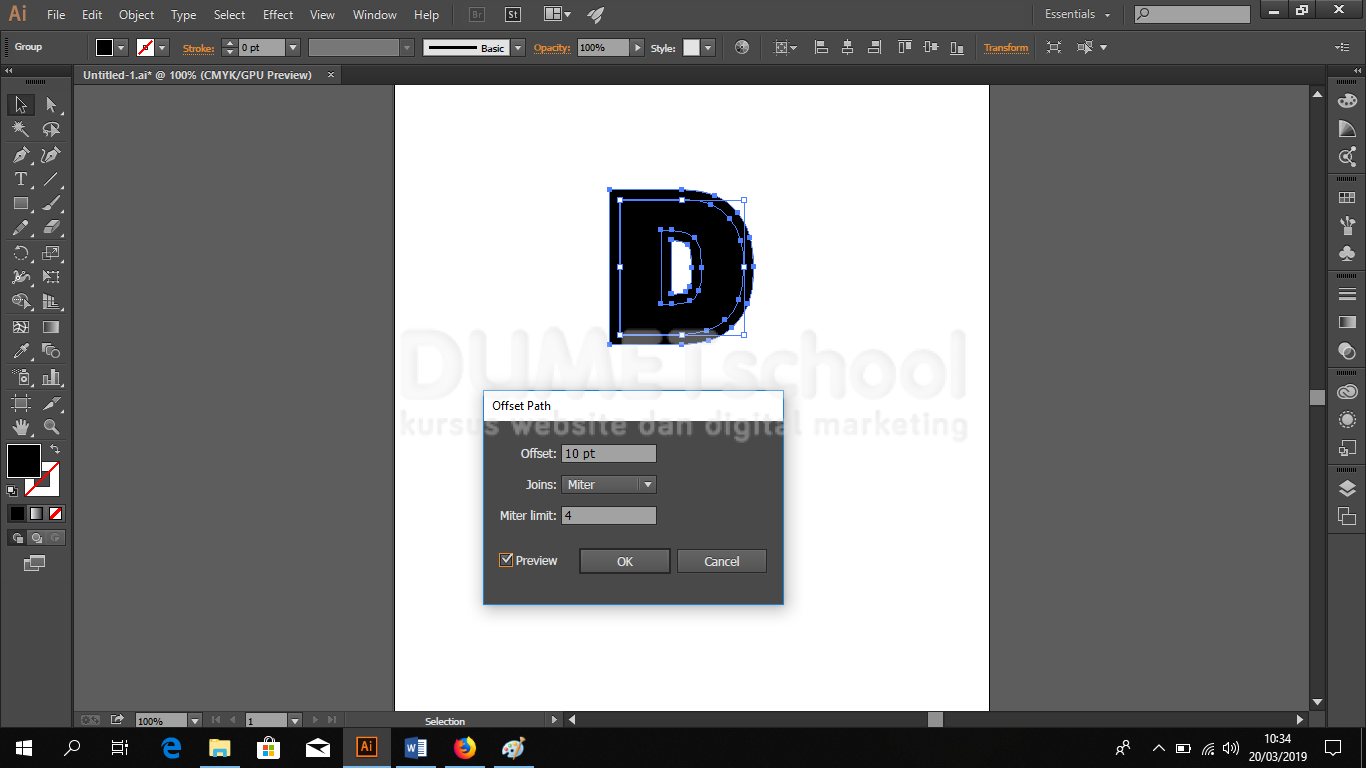The height and width of the screenshot is (768, 1366).
Task: Select the Rotate tool
Action: 21,253
